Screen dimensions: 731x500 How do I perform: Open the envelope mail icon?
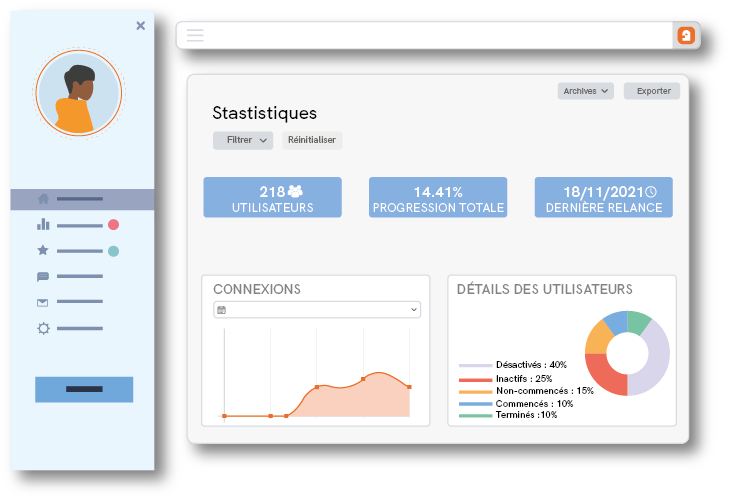tap(42, 303)
